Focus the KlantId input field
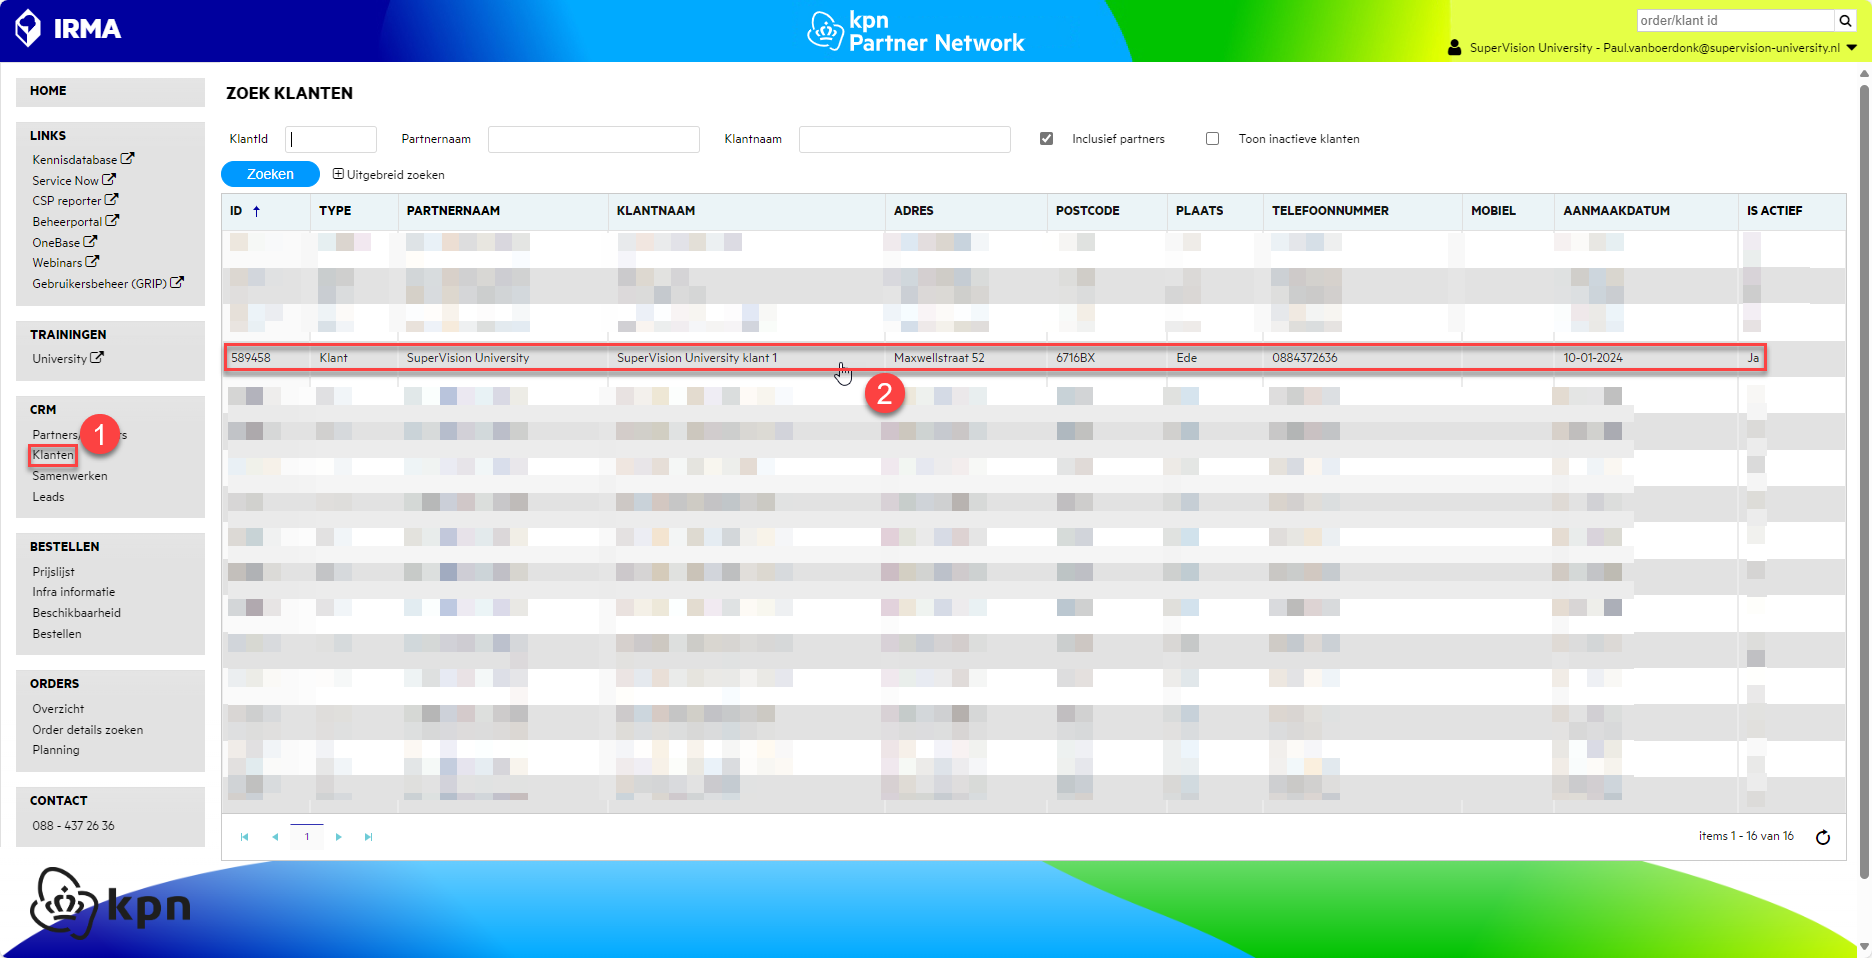Image resolution: width=1872 pixels, height=958 pixels. [331, 139]
